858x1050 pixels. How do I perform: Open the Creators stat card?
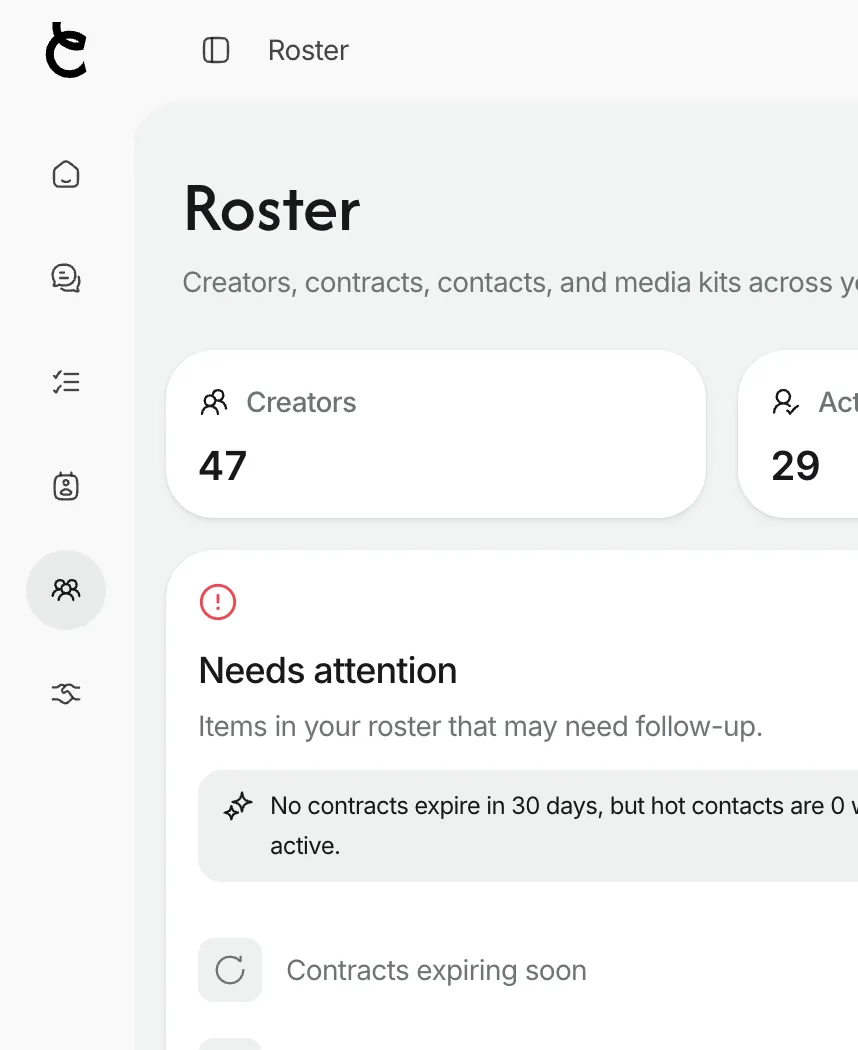click(x=436, y=434)
